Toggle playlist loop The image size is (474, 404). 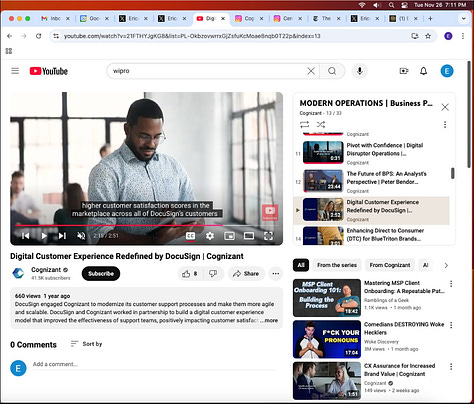304,125
